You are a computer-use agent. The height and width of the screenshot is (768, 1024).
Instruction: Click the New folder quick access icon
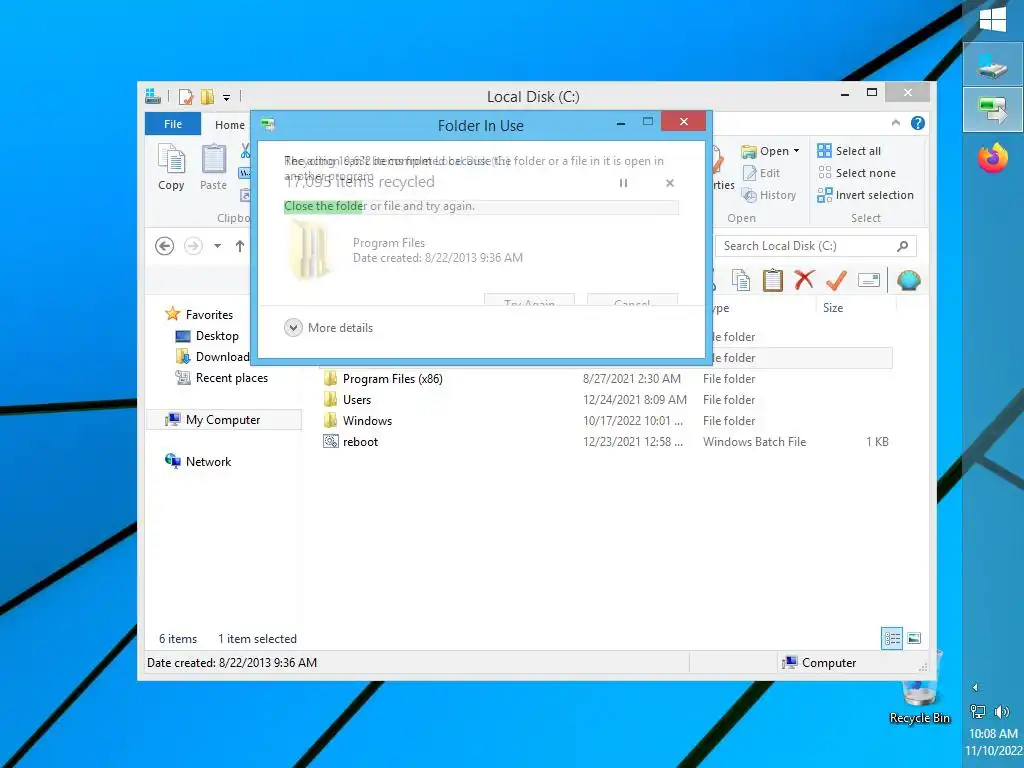208,97
